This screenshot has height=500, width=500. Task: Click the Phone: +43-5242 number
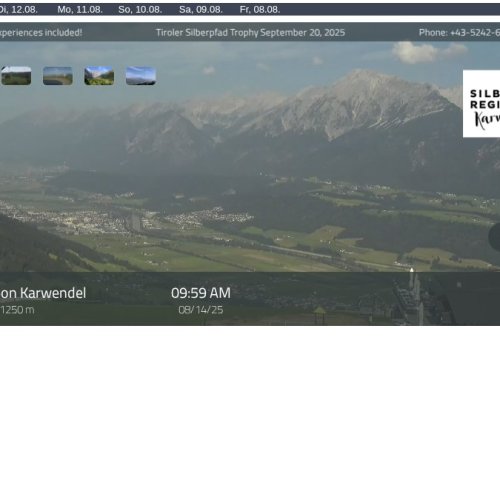pyautogui.click(x=459, y=33)
